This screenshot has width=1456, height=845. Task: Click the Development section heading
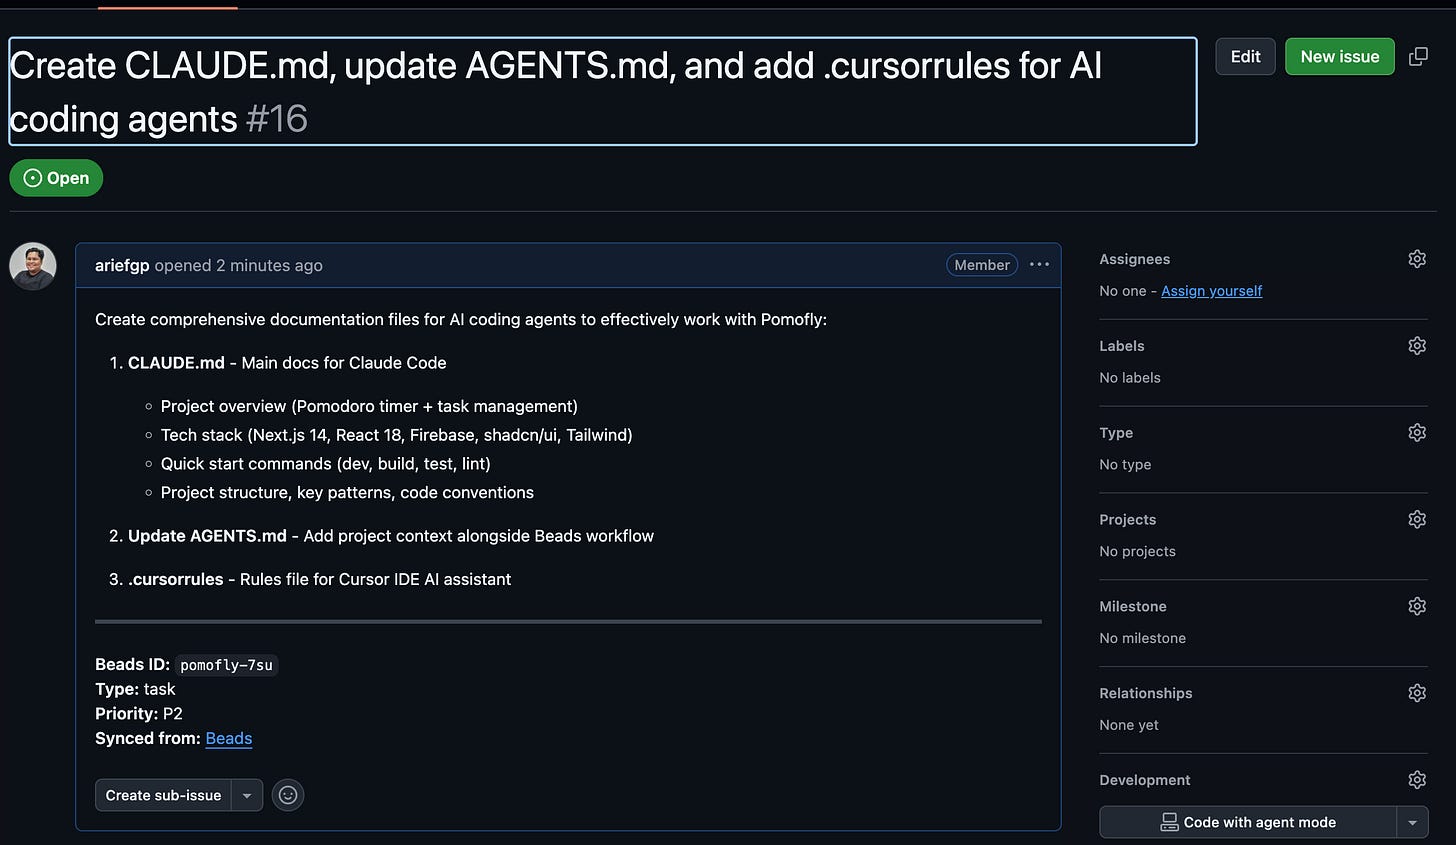point(1145,780)
